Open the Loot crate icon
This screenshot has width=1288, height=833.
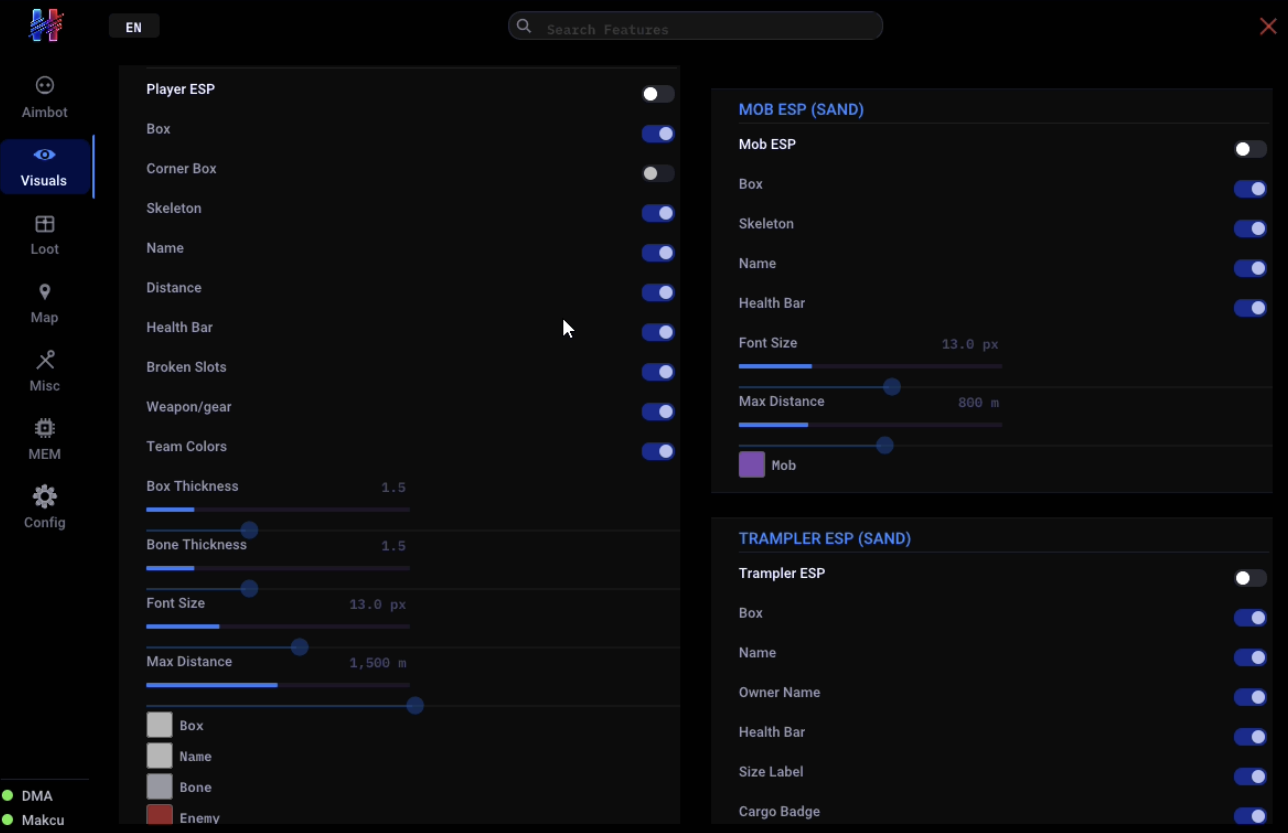44,224
